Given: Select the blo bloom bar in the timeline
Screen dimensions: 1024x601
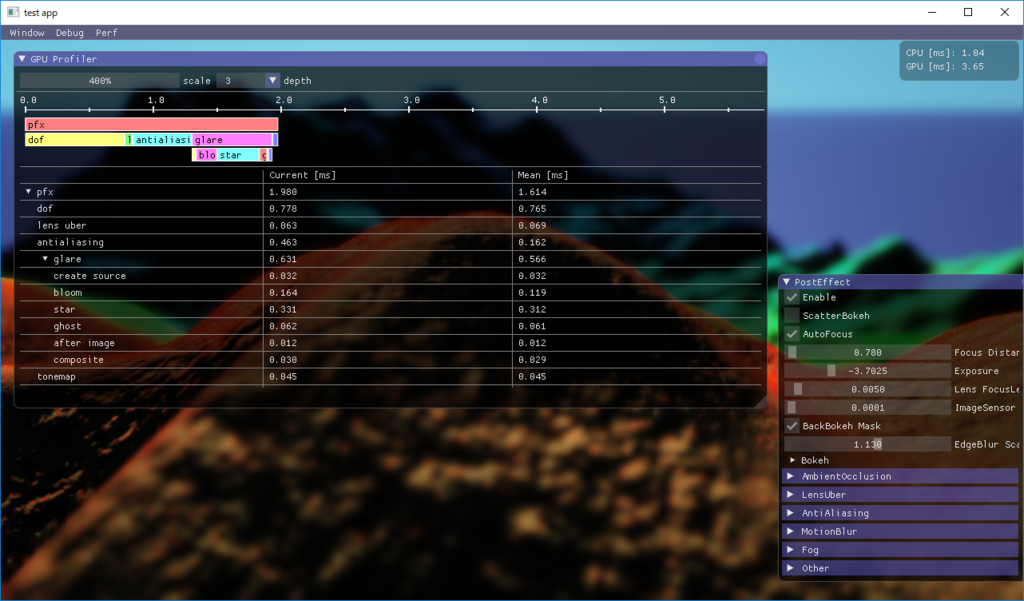Looking at the screenshot, I should (x=206, y=155).
